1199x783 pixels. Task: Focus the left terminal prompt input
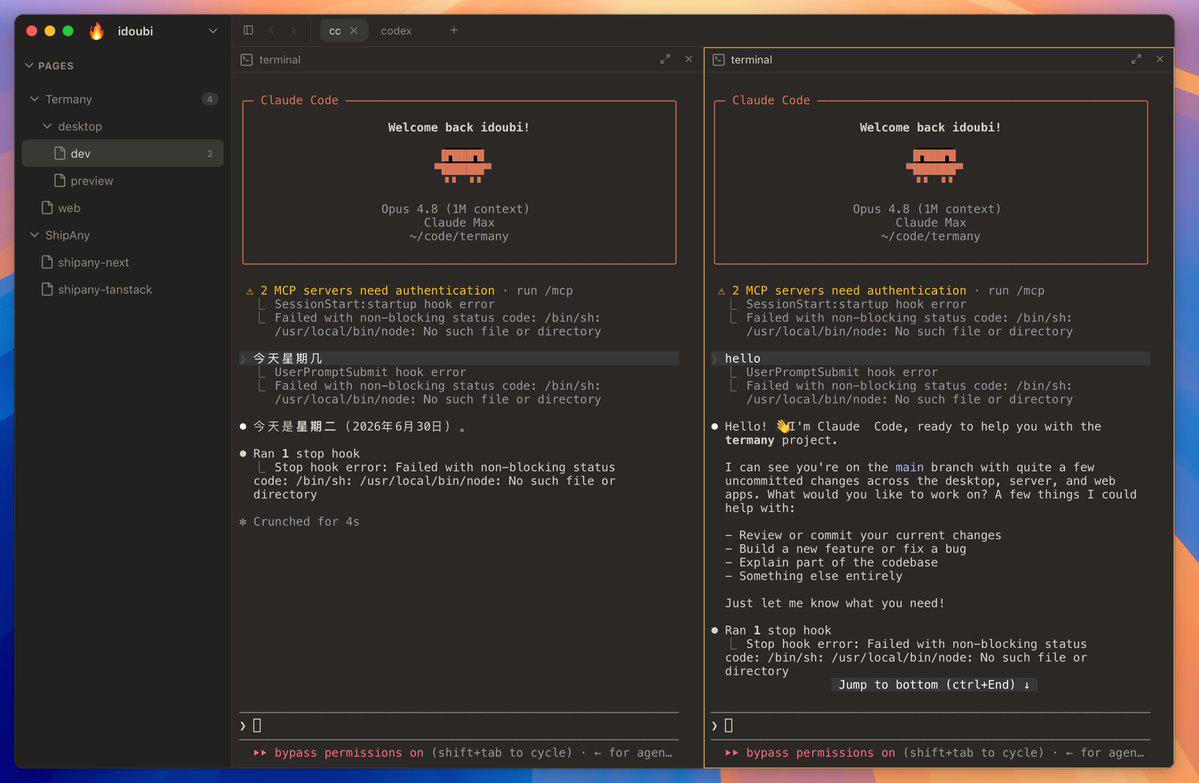459,726
